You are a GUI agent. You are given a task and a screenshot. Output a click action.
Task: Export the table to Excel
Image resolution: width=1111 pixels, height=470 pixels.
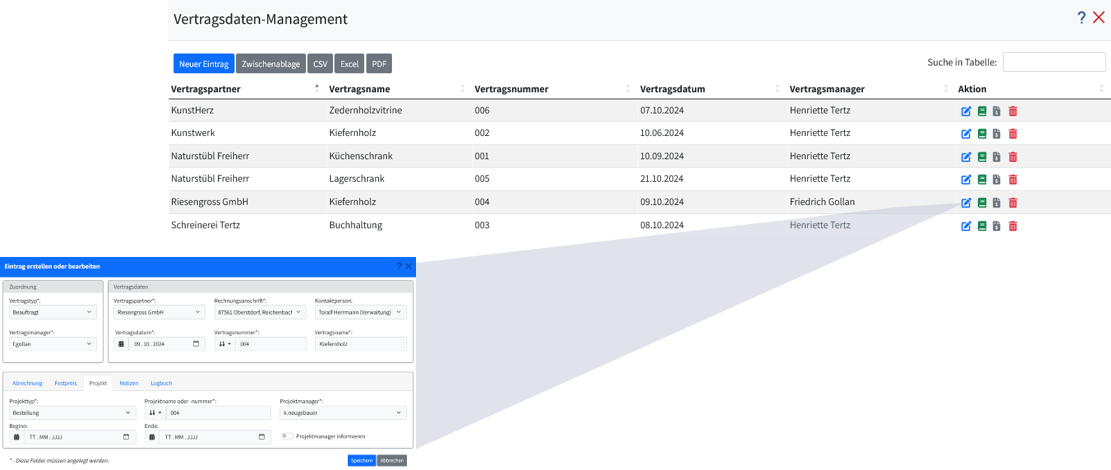(349, 64)
